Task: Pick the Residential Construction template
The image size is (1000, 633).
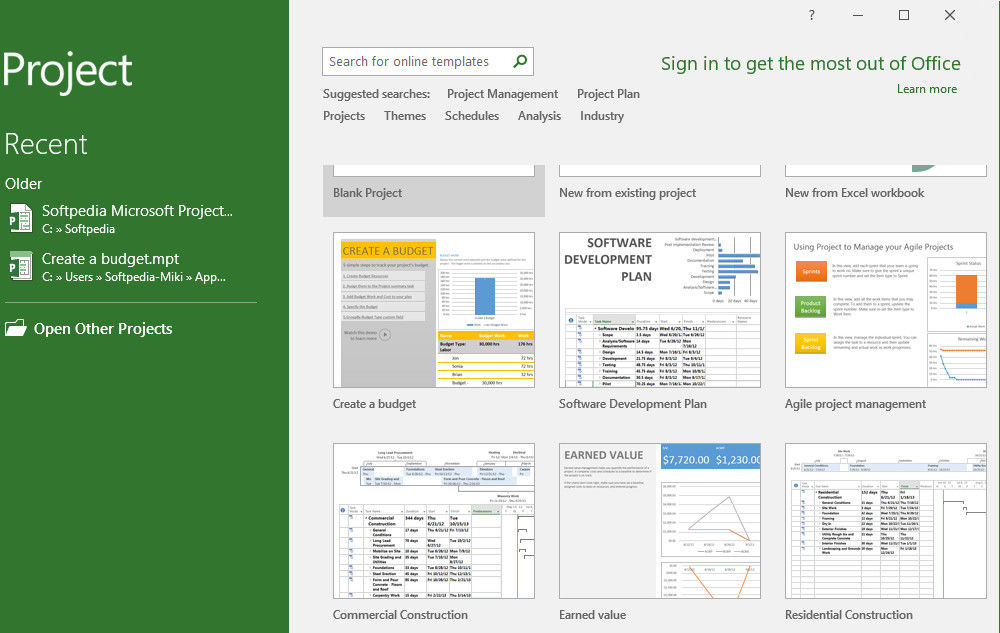Action: coord(885,522)
